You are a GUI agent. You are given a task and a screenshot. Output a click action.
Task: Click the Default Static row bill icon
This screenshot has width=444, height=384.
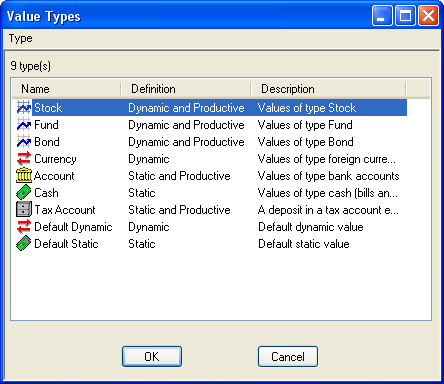point(24,244)
